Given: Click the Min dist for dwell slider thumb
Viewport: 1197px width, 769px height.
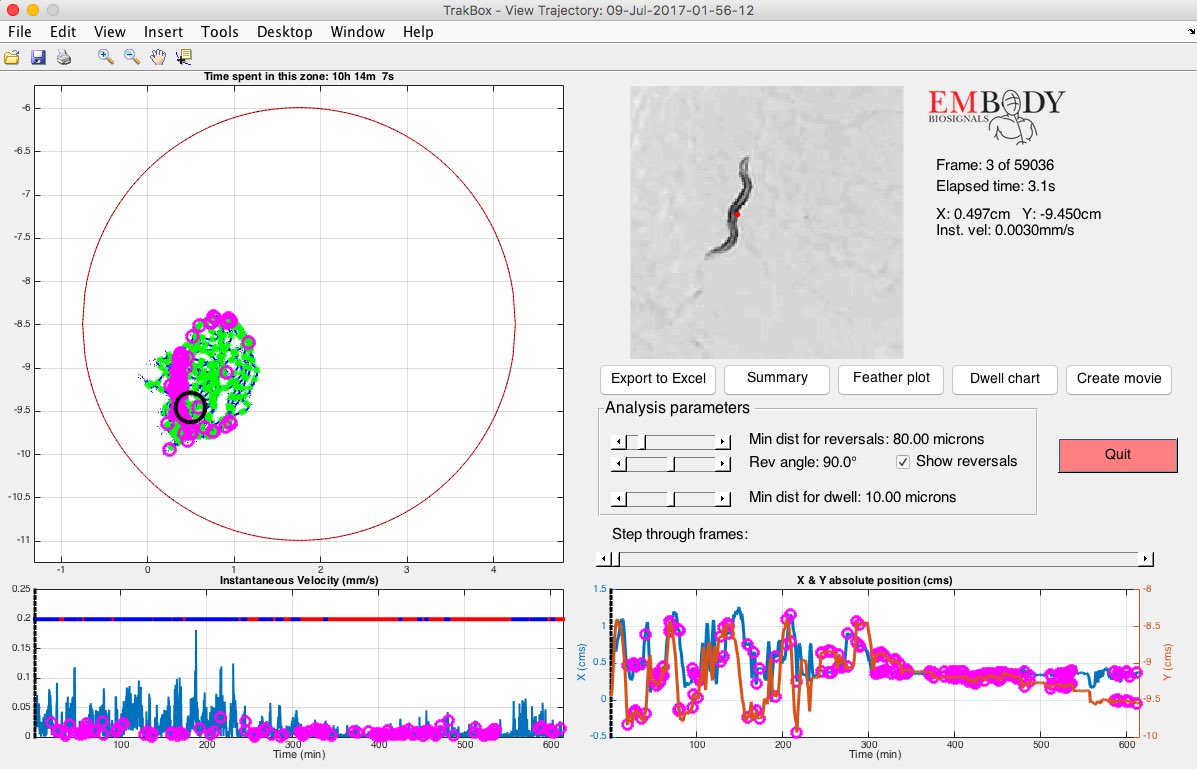Looking at the screenshot, I should (671, 499).
